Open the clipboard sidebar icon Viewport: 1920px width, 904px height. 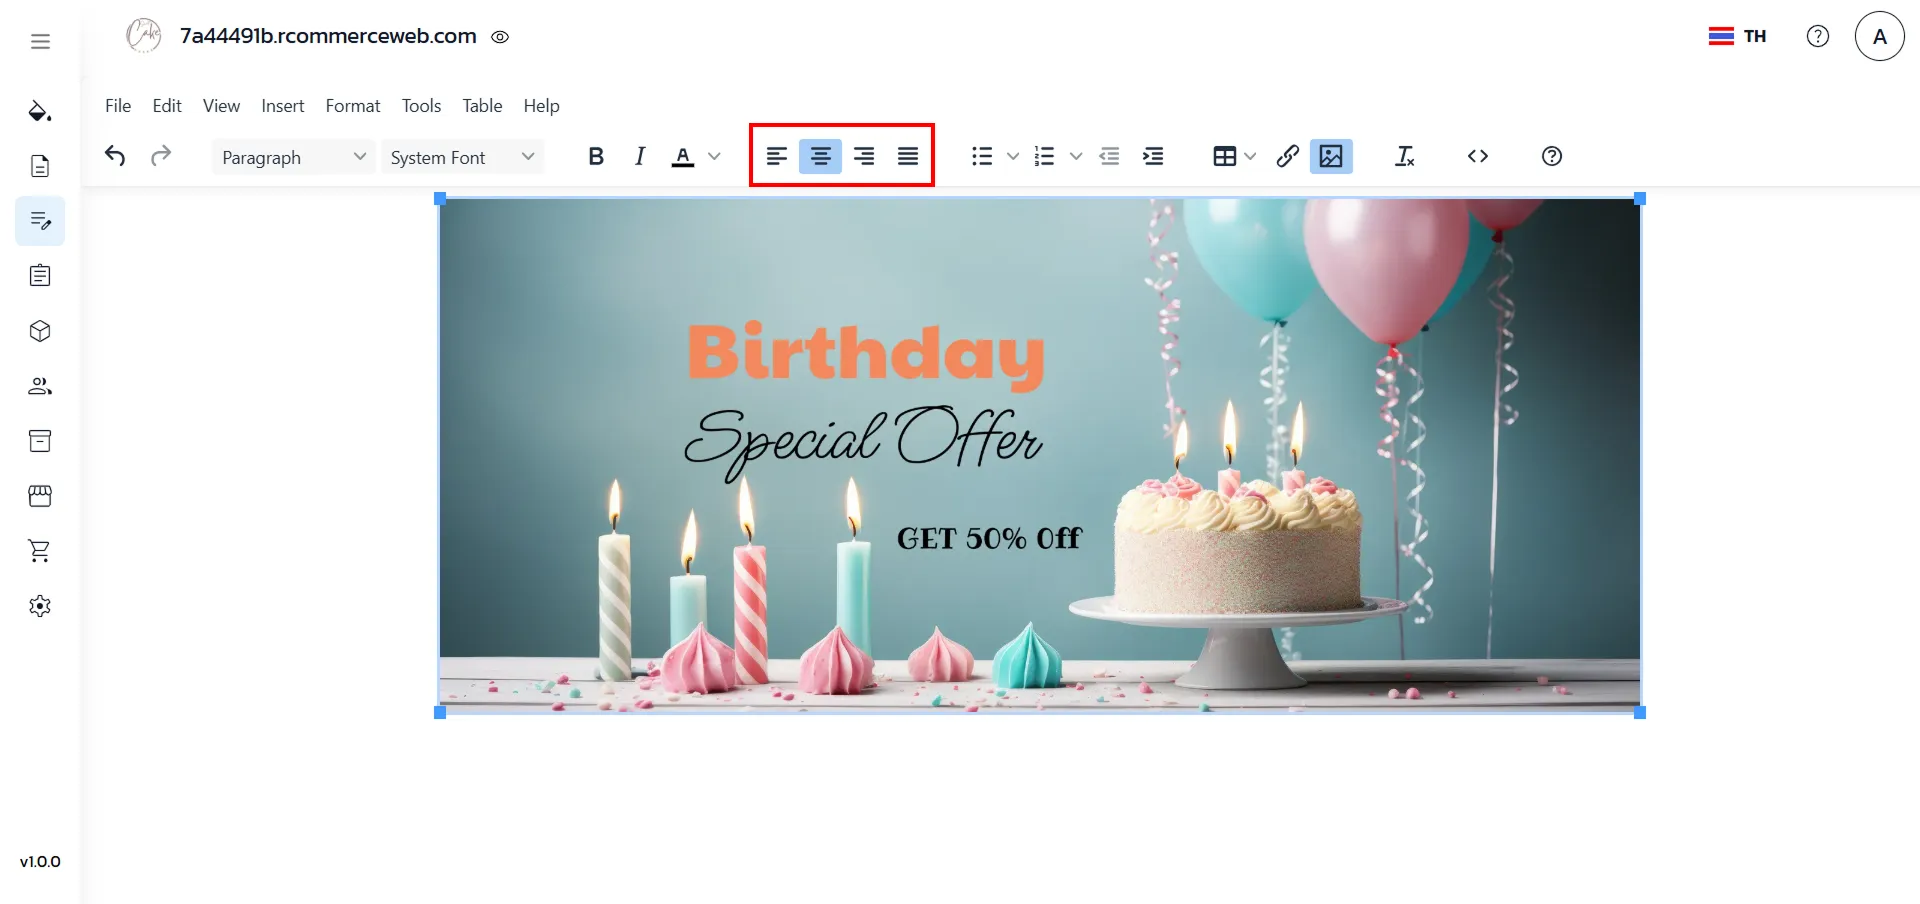click(x=40, y=276)
